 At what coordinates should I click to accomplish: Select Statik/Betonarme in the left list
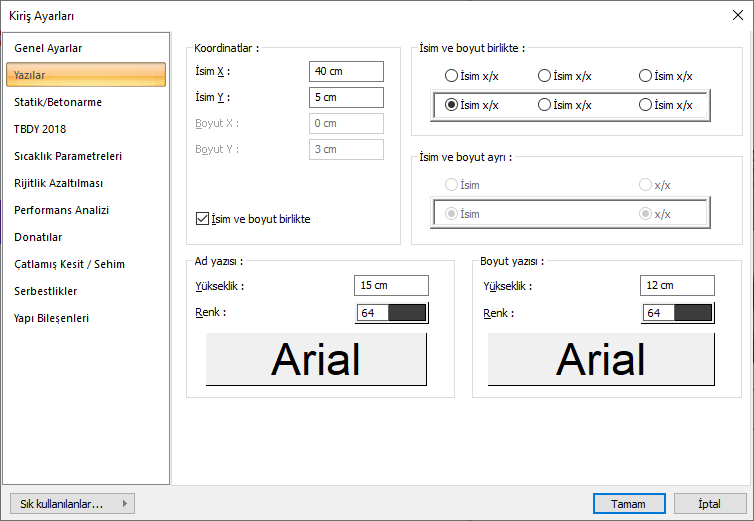click(58, 102)
